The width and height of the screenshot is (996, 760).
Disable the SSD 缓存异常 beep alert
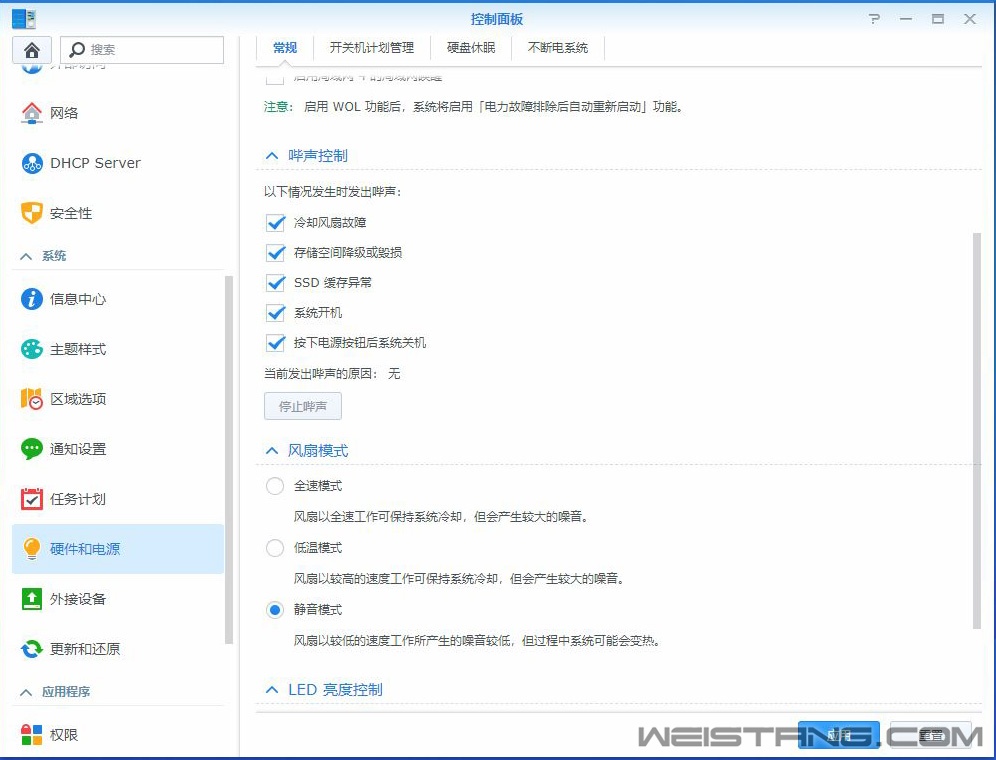click(276, 282)
